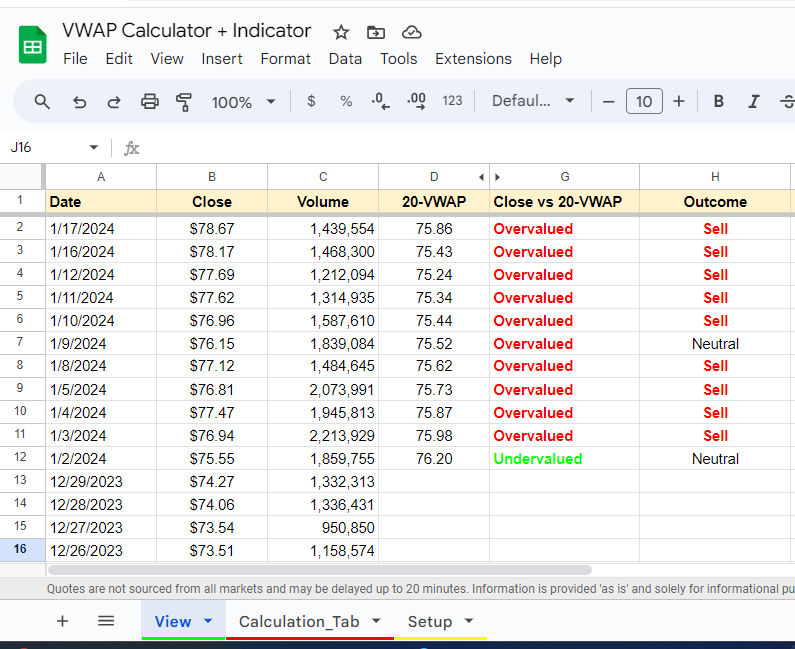Select the paint format roller icon
Screen dimensions: 795x649
click(184, 102)
